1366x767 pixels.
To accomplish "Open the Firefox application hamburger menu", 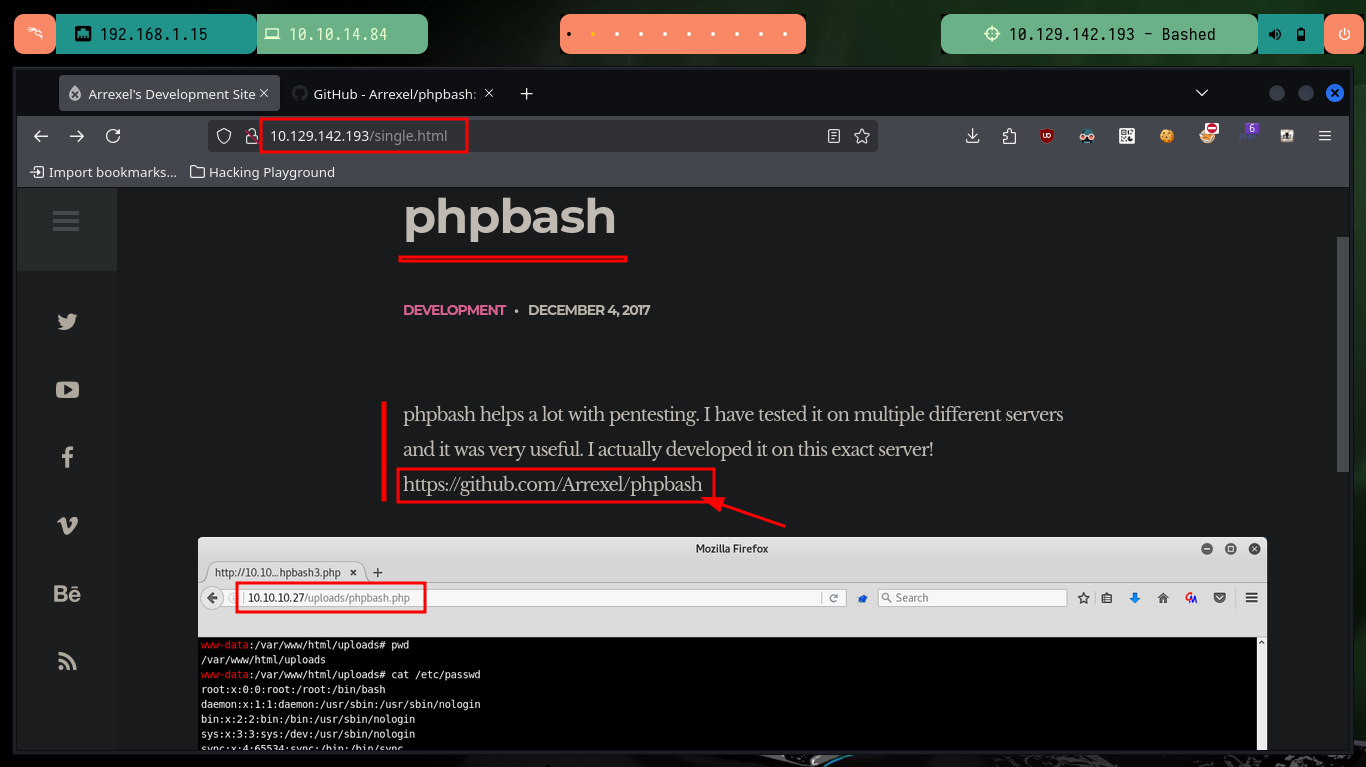I will (1325, 136).
